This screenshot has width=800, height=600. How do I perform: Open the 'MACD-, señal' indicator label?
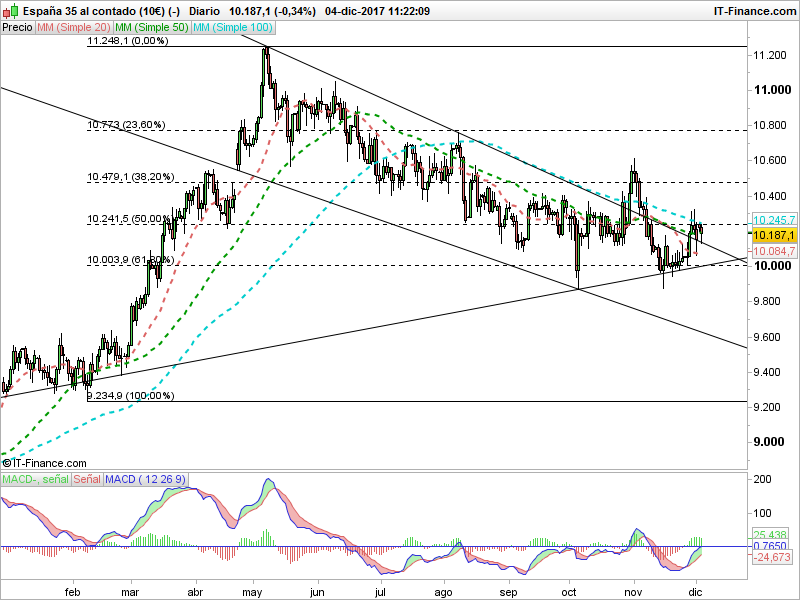[x=36, y=479]
